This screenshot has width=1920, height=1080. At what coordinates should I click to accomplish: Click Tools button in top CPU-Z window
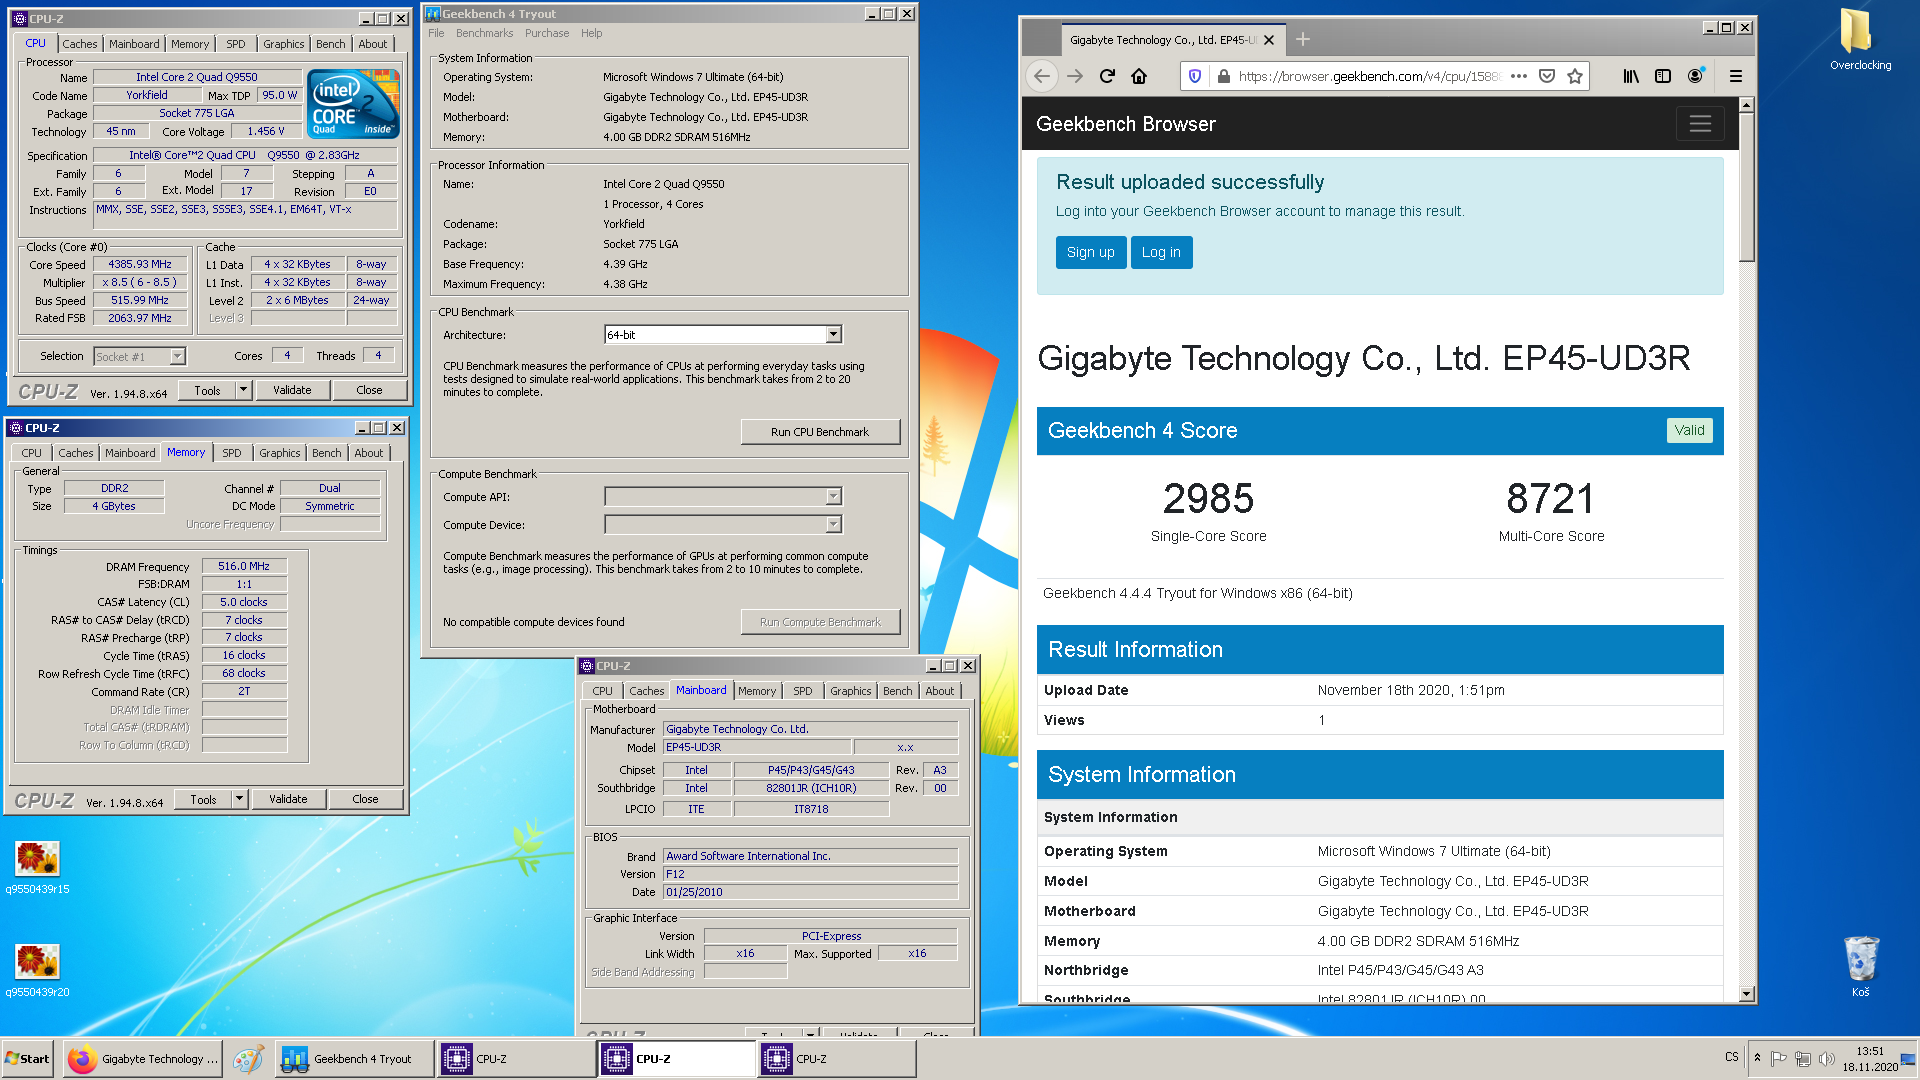pyautogui.click(x=208, y=390)
